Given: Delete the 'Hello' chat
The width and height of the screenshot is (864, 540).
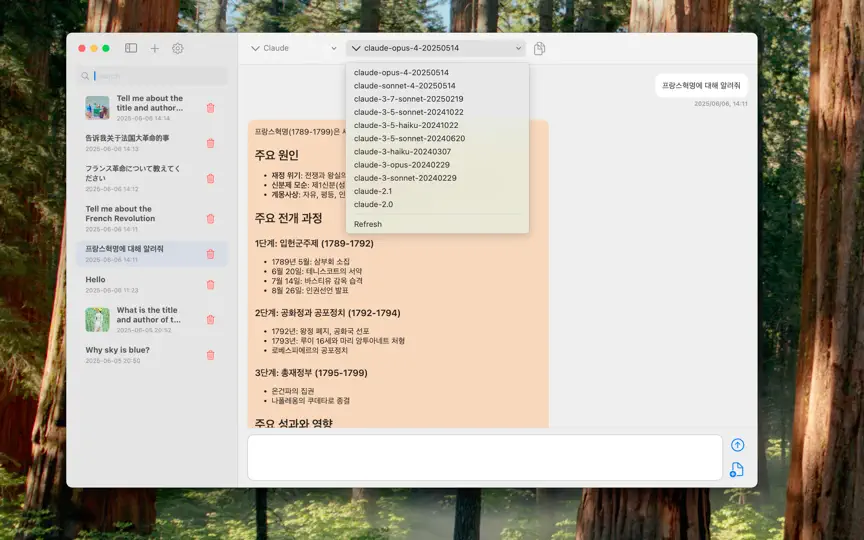Looking at the screenshot, I should point(210,285).
